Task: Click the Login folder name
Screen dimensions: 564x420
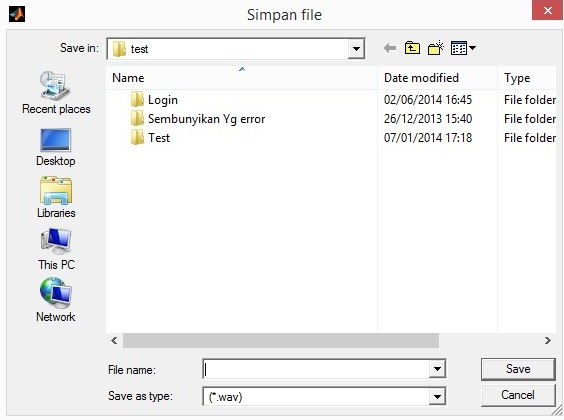Action: (x=163, y=100)
